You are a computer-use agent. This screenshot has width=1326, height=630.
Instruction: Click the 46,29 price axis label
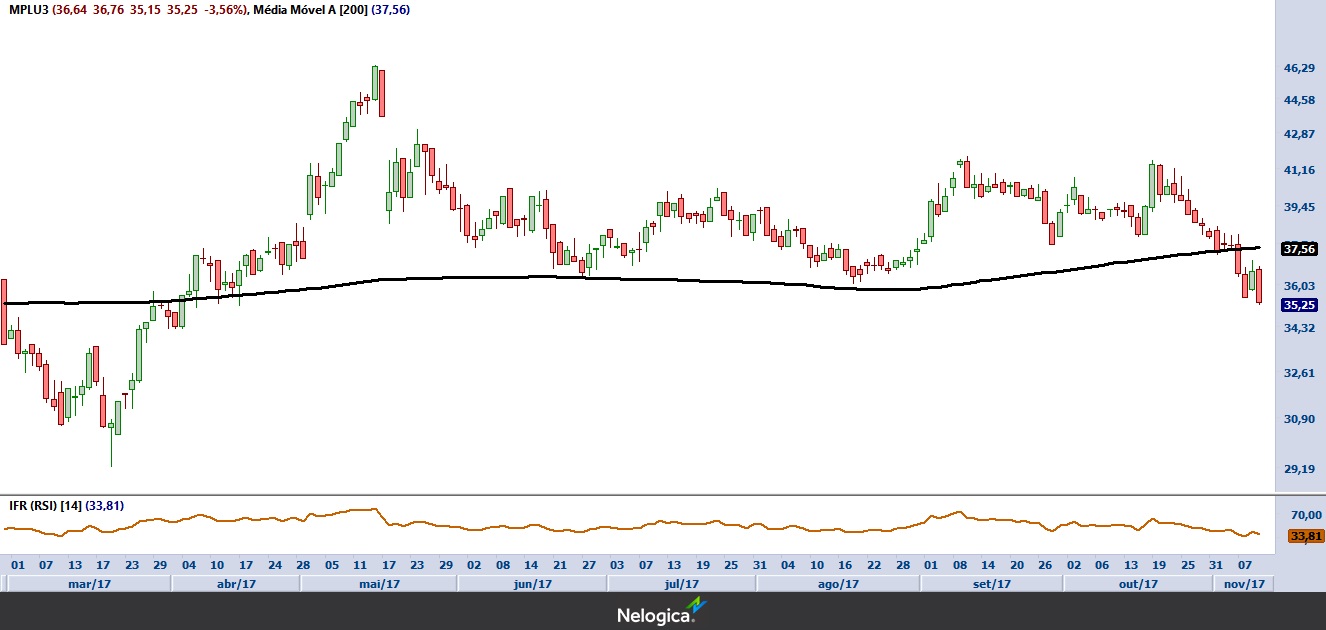pyautogui.click(x=1298, y=68)
